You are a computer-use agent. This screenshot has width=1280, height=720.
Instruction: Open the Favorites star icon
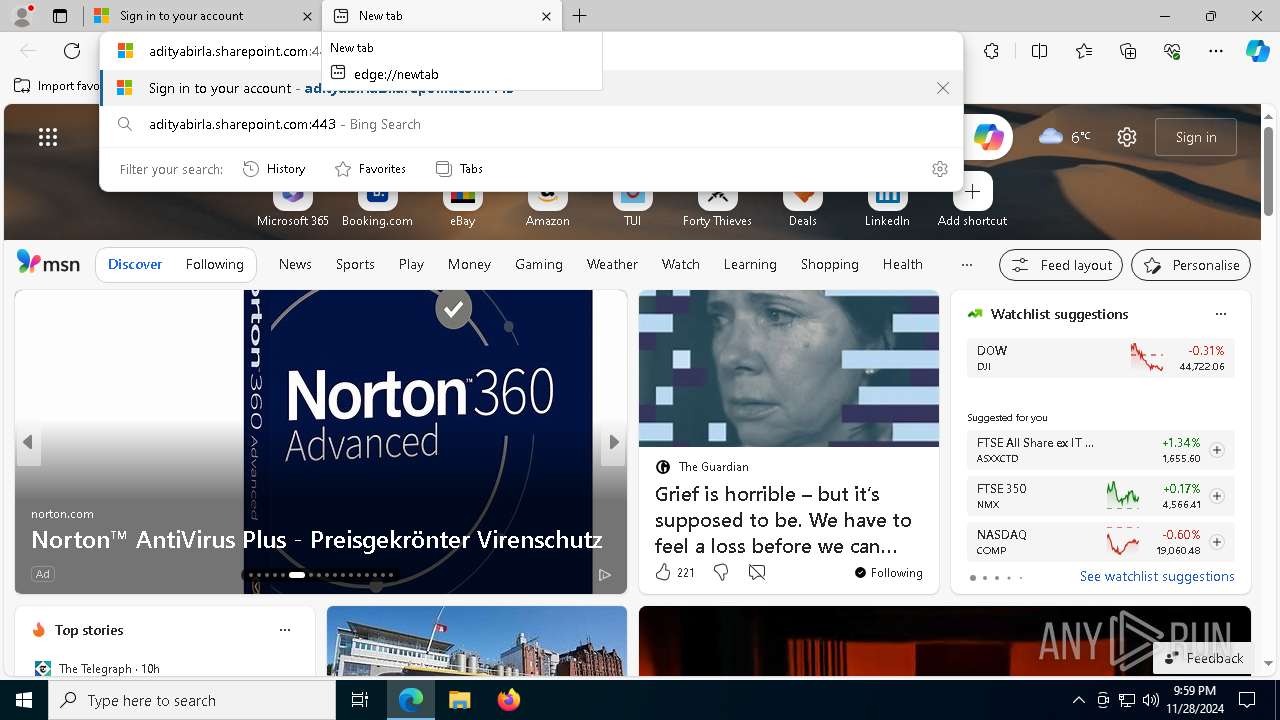[1084, 51]
